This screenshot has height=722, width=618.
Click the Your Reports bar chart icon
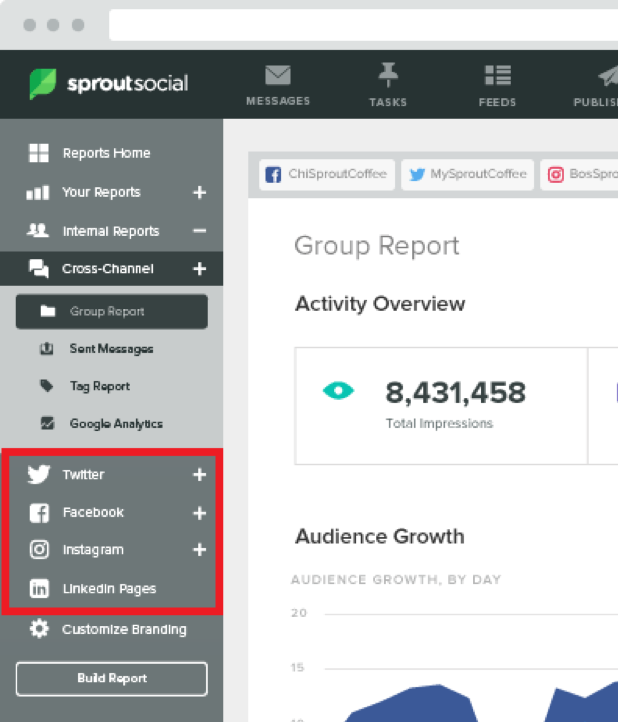pos(38,192)
